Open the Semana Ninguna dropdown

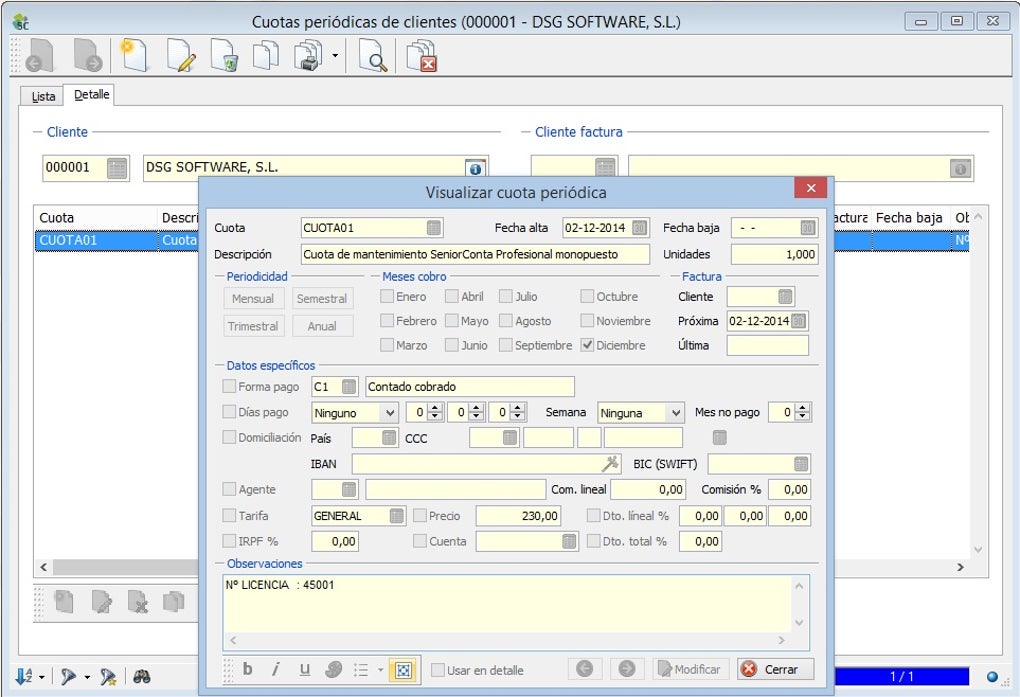pos(676,413)
